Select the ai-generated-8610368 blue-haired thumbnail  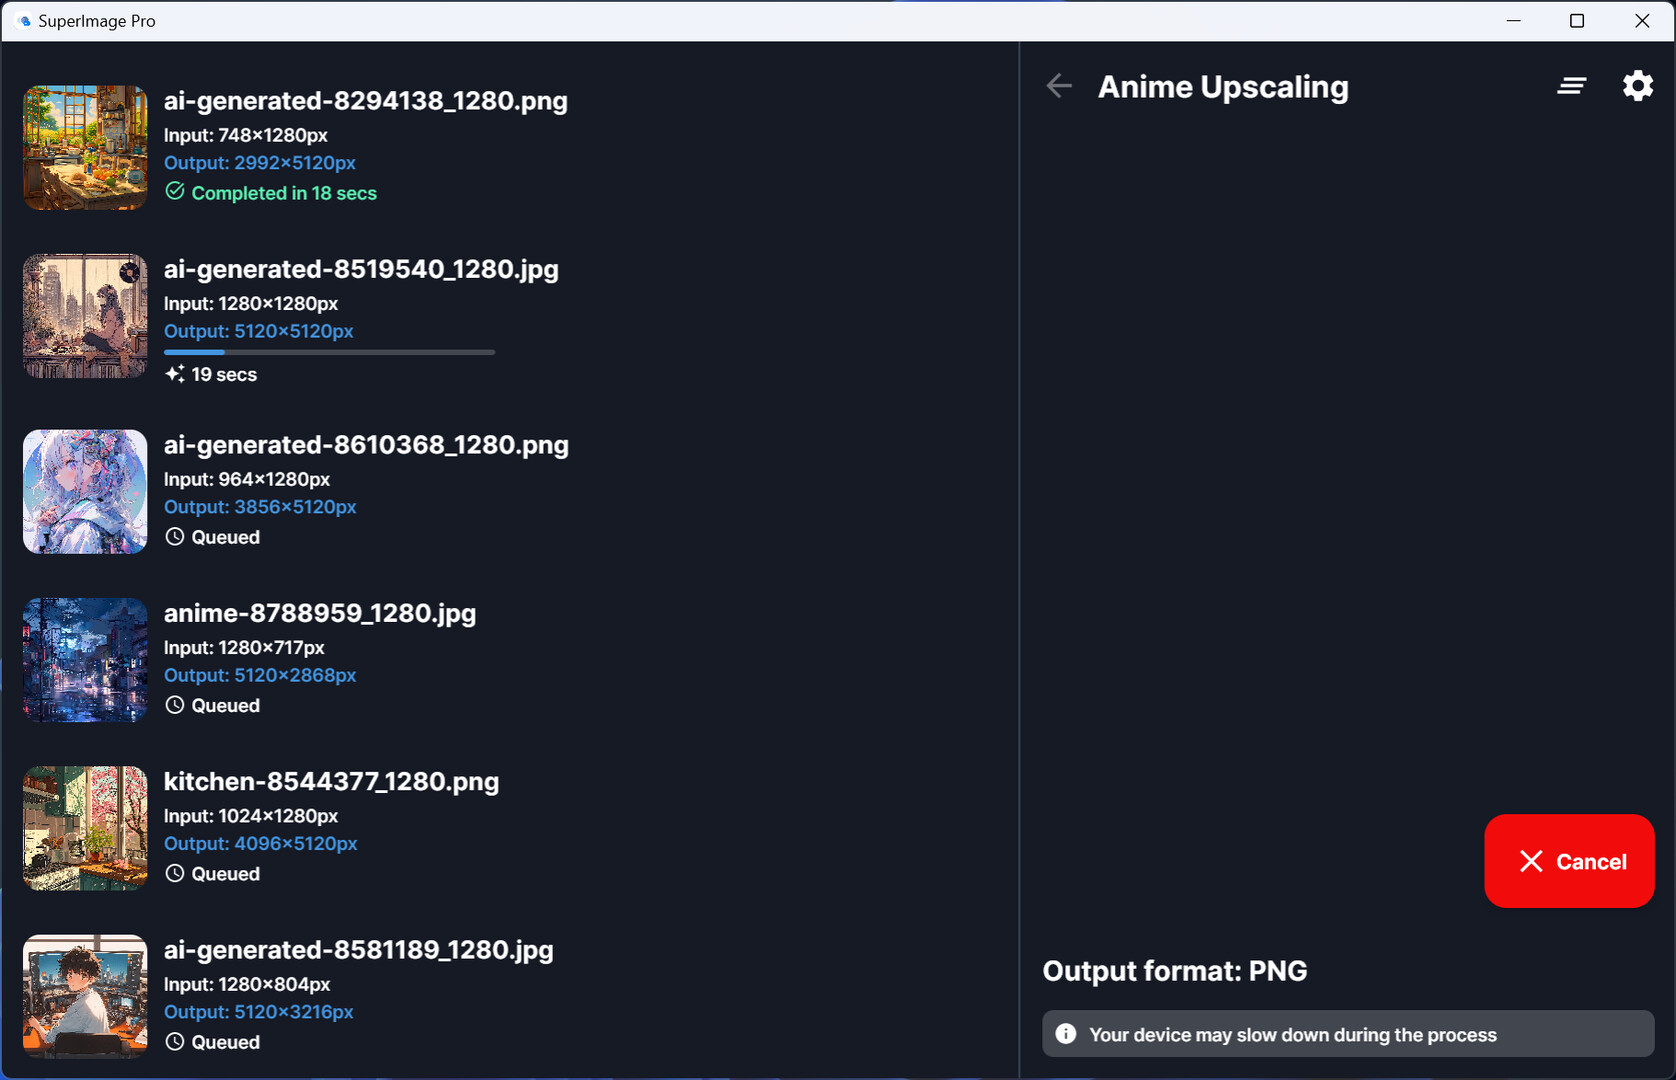coord(85,492)
